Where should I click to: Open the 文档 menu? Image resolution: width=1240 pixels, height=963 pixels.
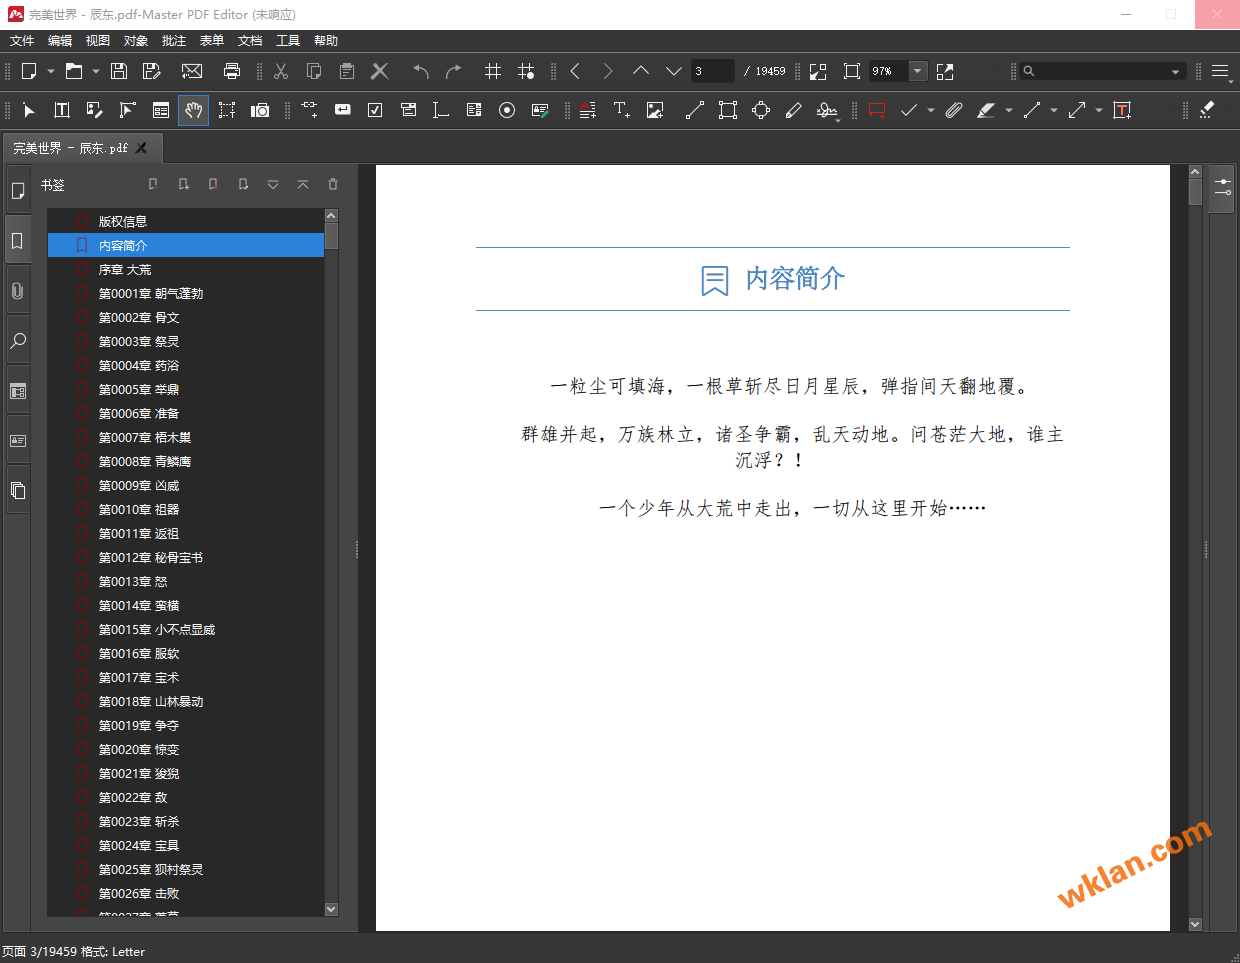point(250,41)
